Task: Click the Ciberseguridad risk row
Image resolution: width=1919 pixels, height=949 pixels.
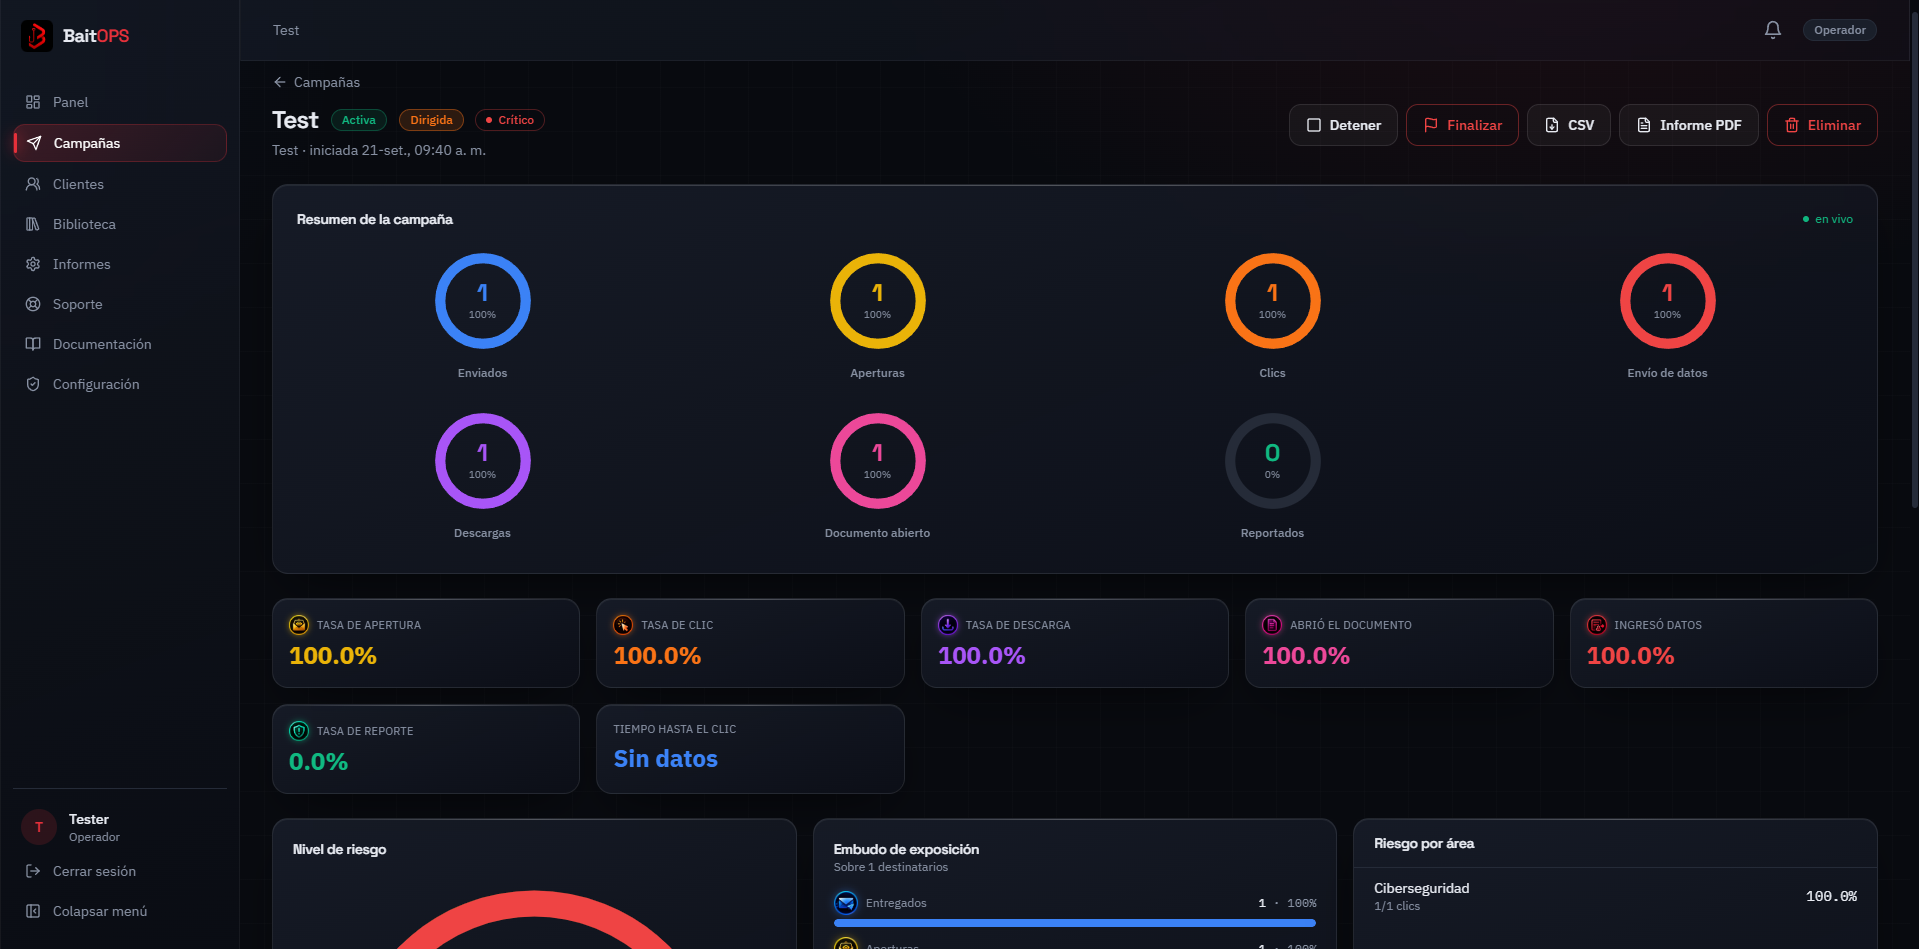Action: tap(1615, 896)
